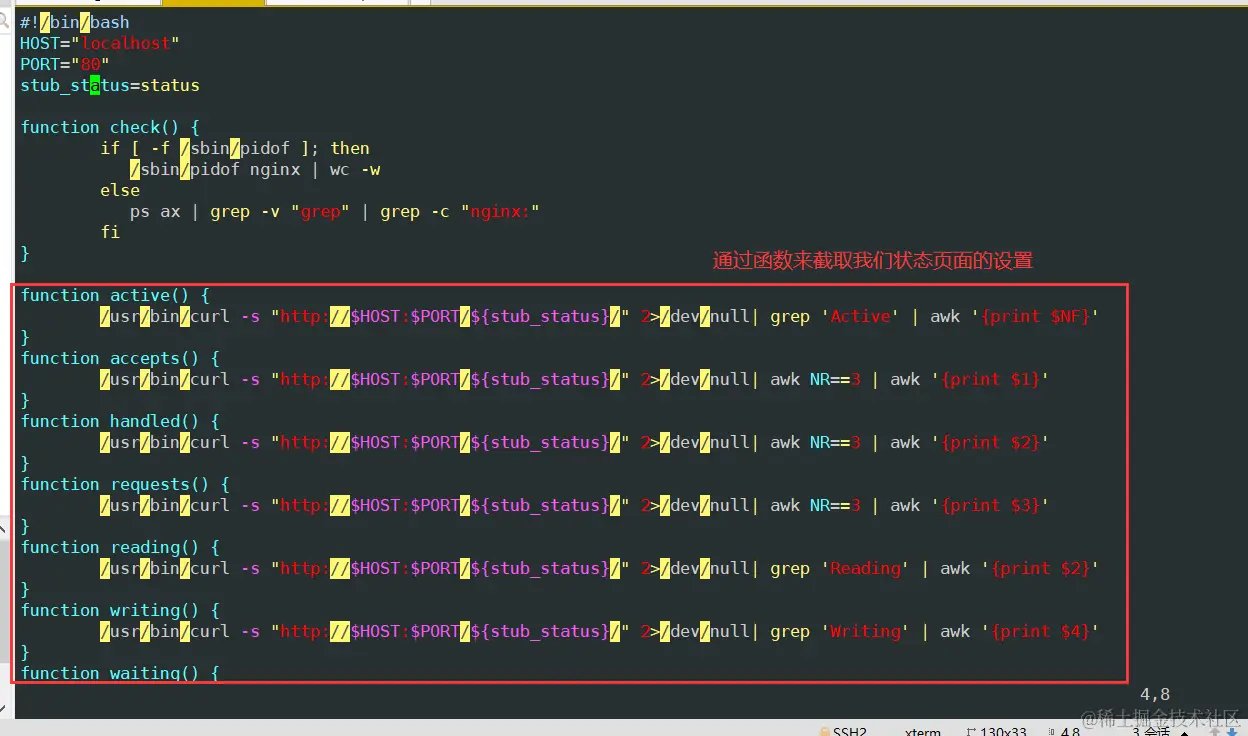
Task: Click the 'function reading() {' line
Action: click(120, 547)
